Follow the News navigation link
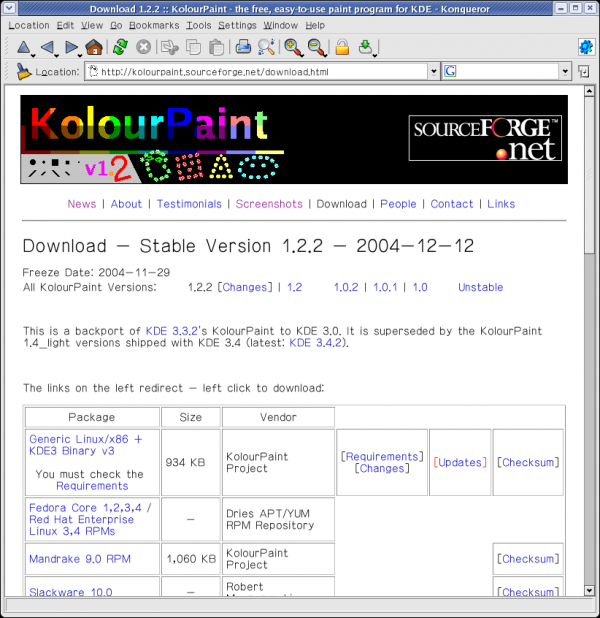The width and height of the screenshot is (600, 618). click(82, 204)
